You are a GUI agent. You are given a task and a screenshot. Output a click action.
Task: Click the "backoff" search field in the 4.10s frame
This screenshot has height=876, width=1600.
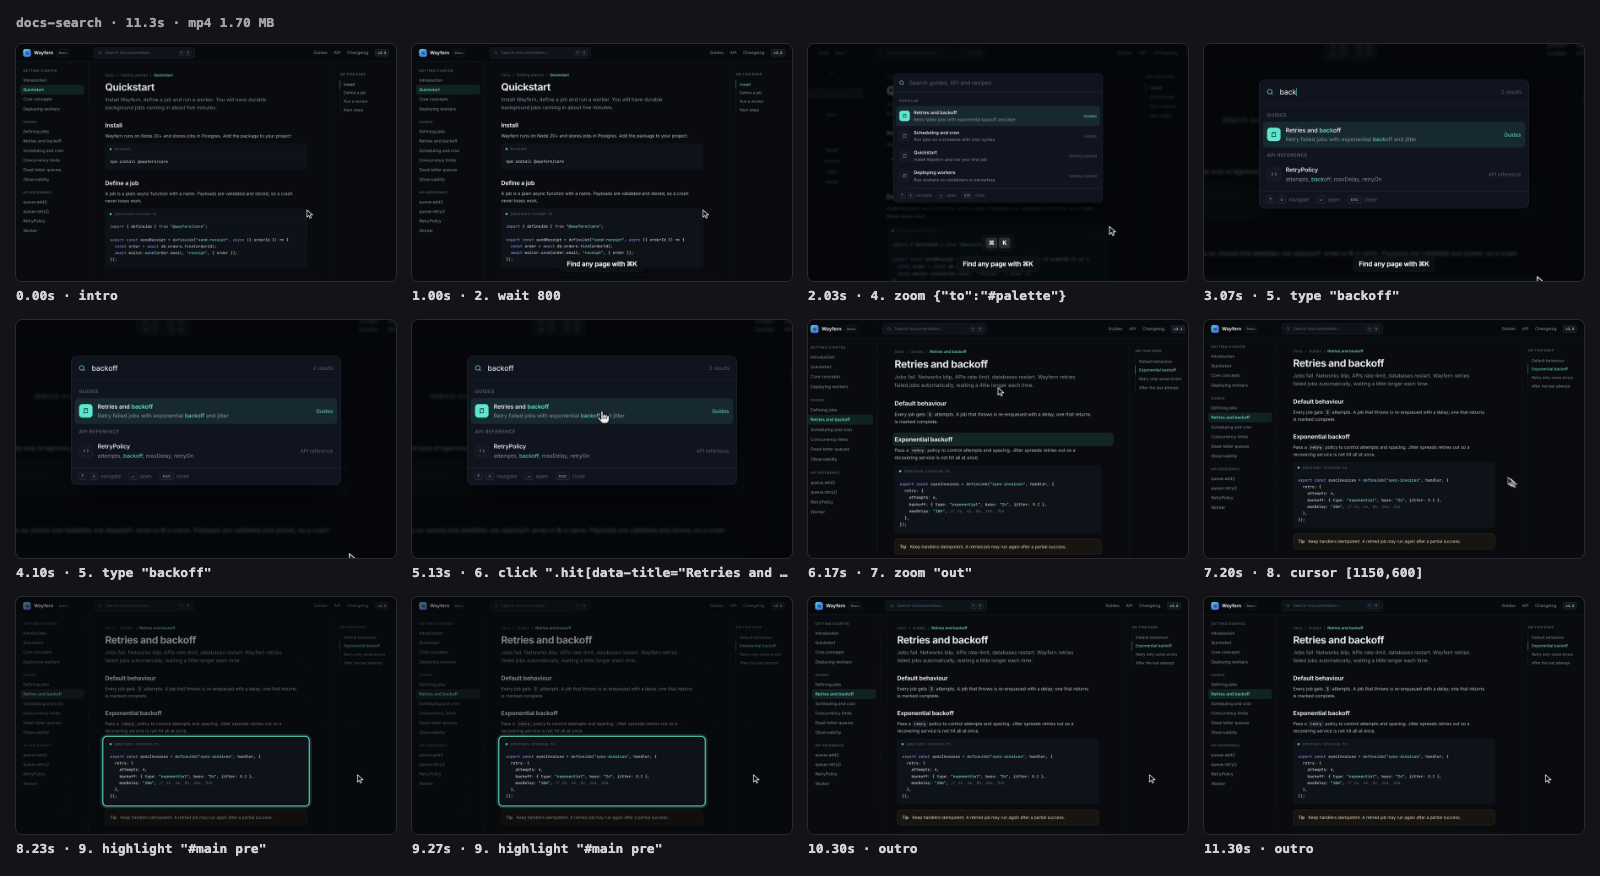(x=206, y=368)
